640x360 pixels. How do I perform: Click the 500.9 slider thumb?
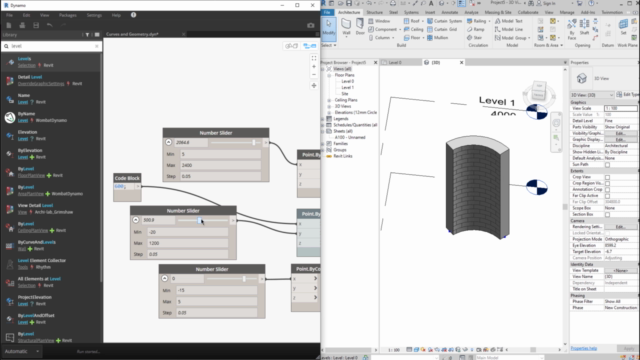click(200, 220)
